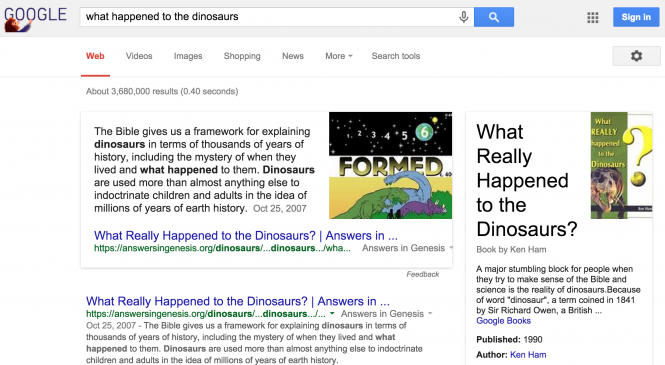Image resolution: width=665 pixels, height=365 pixels.
Task: Click the blue magnifier search button
Action: [x=494, y=17]
